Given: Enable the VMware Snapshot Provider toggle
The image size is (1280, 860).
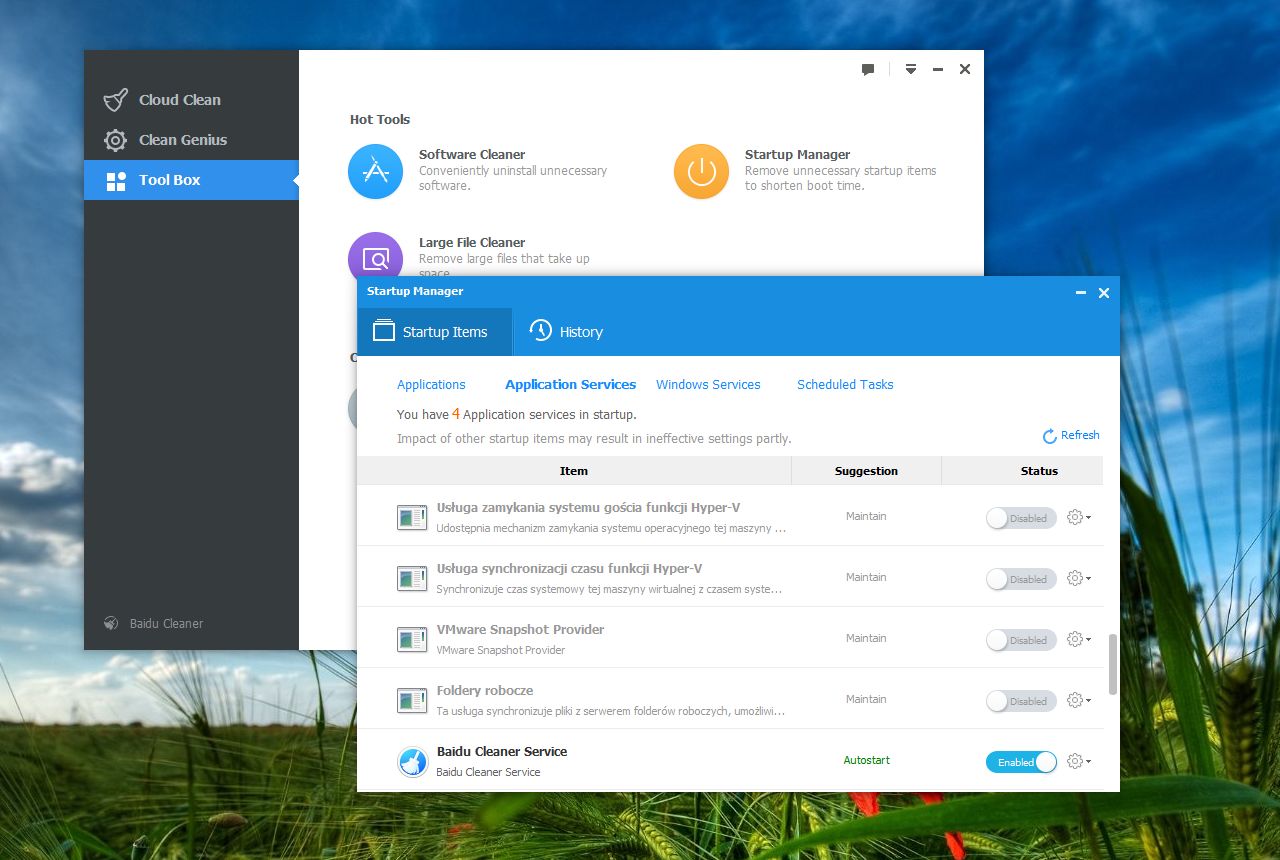Looking at the screenshot, I should 1021,640.
